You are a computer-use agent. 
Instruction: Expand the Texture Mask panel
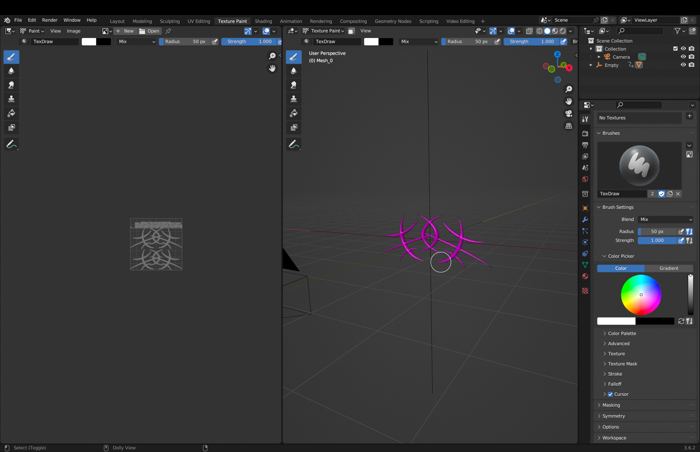[622, 364]
